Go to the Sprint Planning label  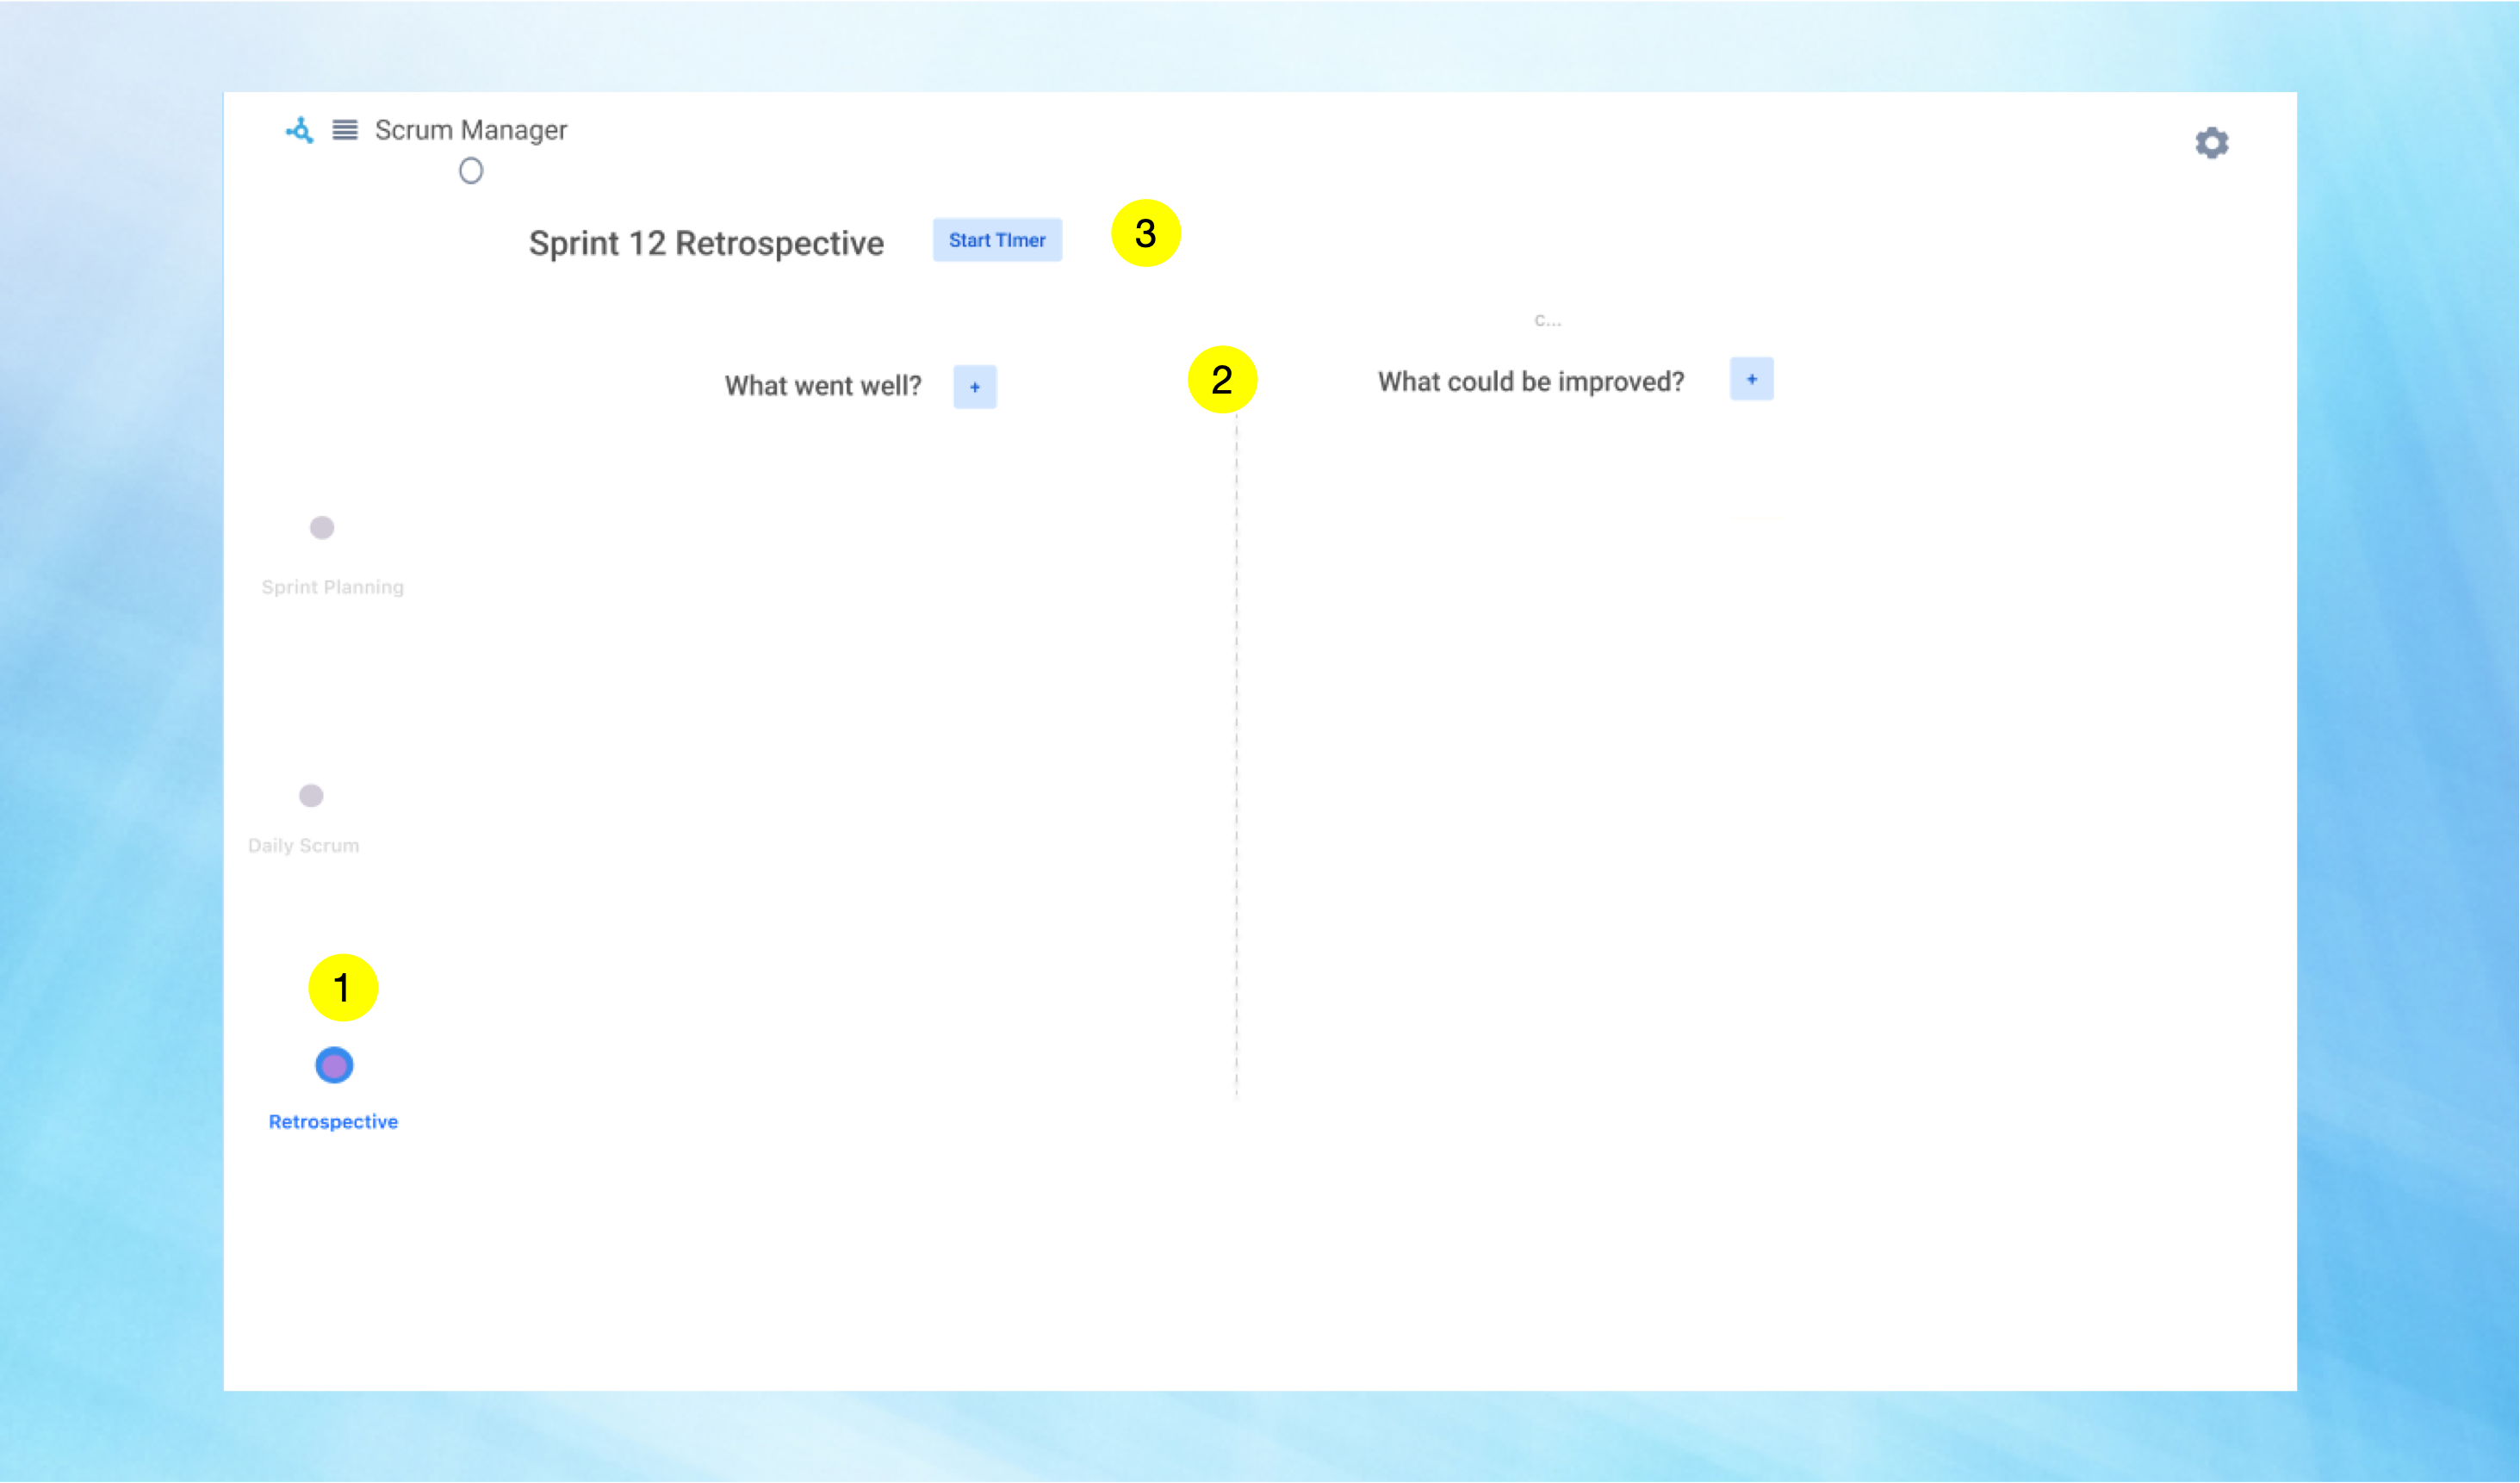click(332, 587)
